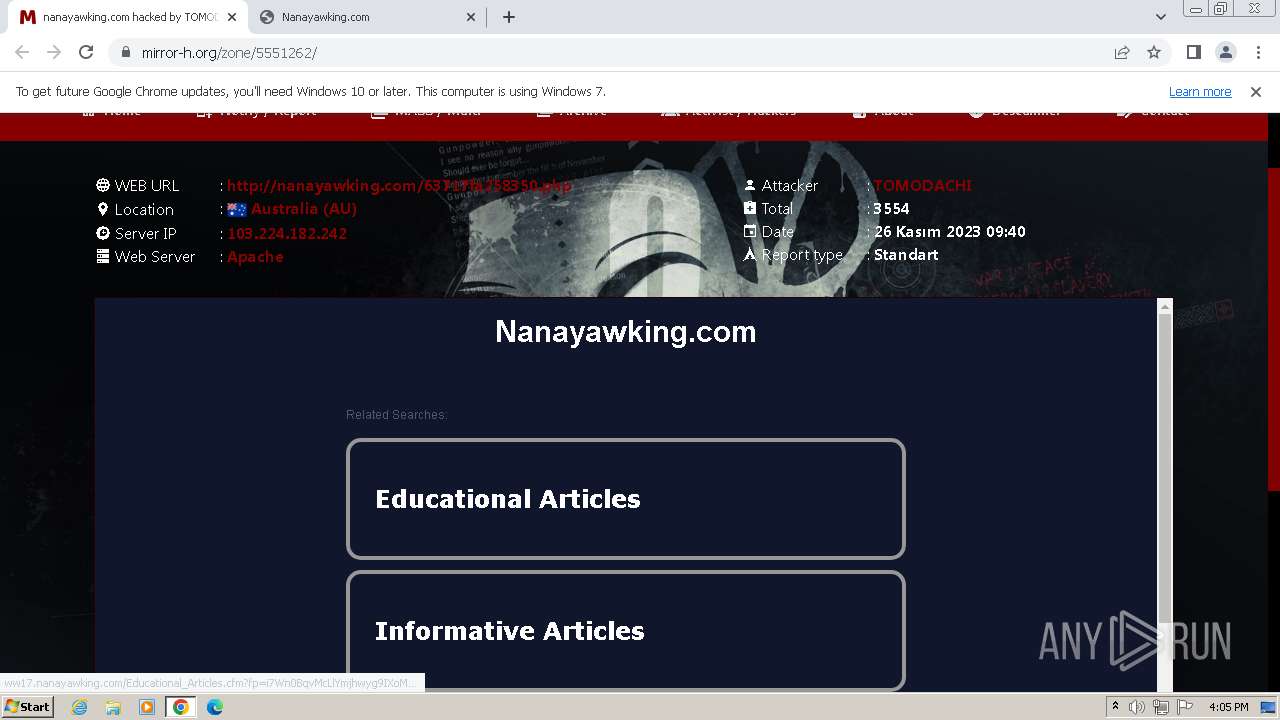This screenshot has height=720, width=1280.
Task: Click the 4:05 PM system clock
Action: (x=1229, y=707)
